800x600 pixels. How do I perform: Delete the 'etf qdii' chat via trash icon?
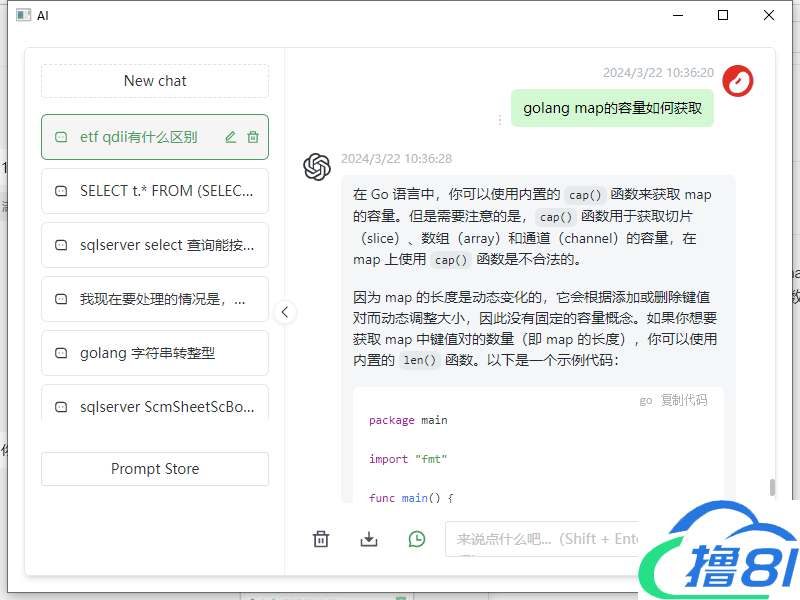coord(253,137)
